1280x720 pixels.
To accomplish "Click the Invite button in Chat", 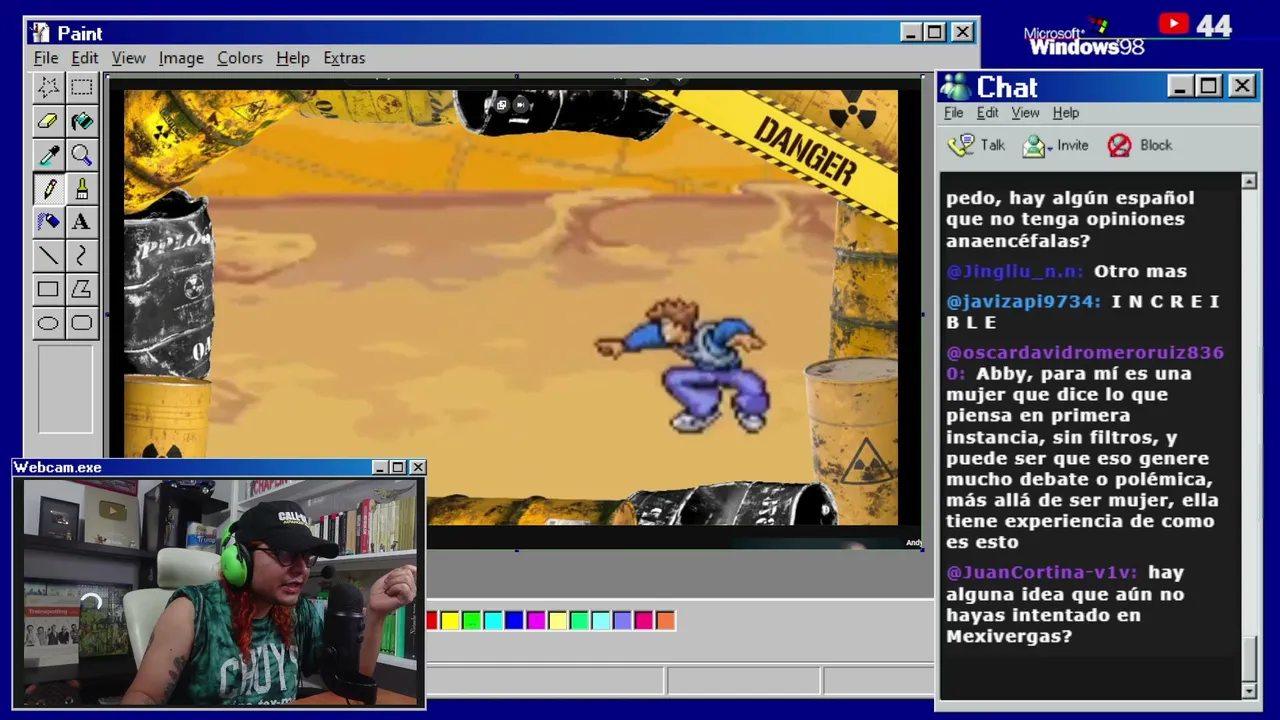I will click(1055, 146).
